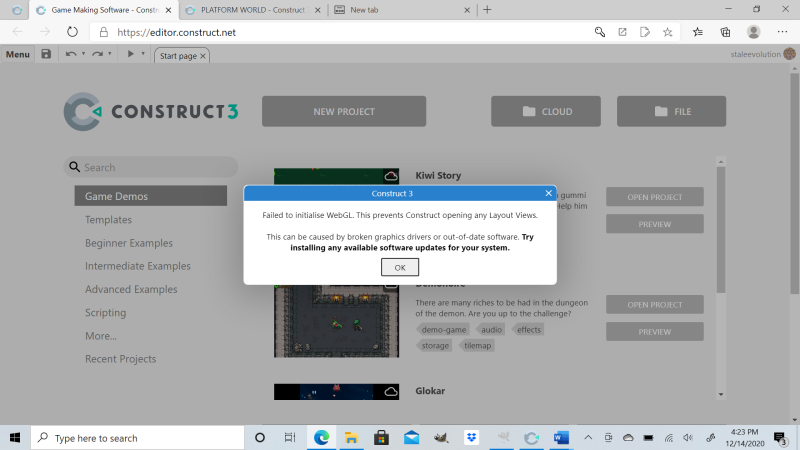Refresh the page
800x450 pixels.
[72, 32]
